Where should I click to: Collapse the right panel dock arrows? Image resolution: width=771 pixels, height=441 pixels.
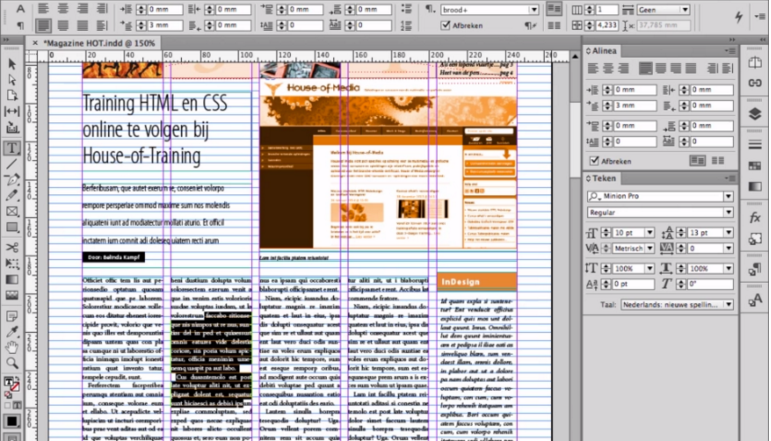732,40
